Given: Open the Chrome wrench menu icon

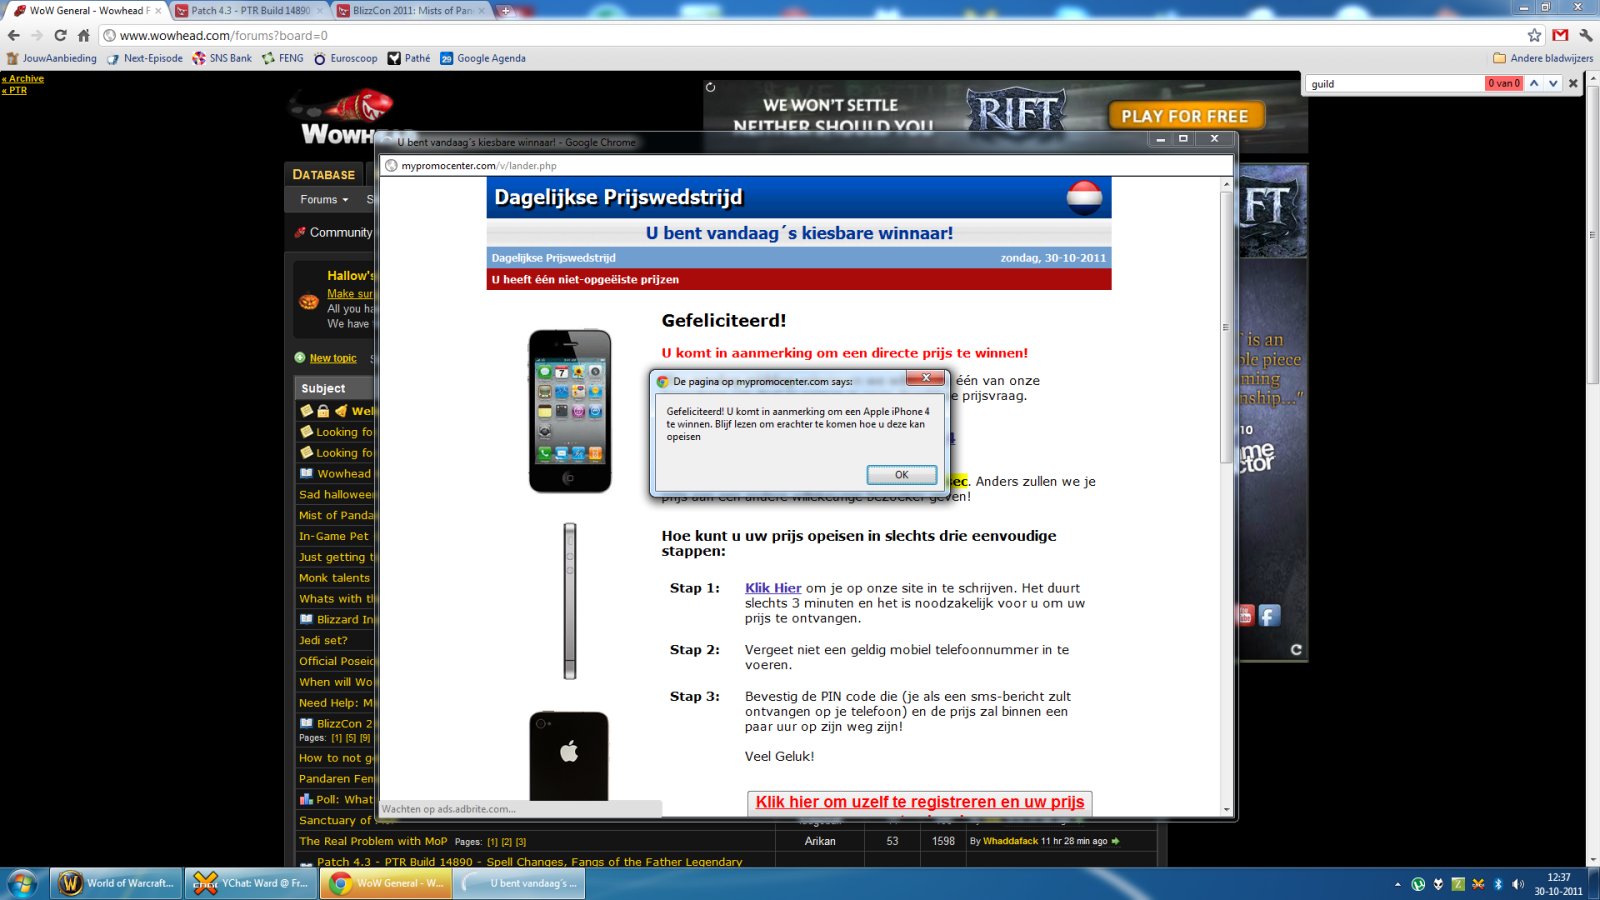Looking at the screenshot, I should 1585,35.
